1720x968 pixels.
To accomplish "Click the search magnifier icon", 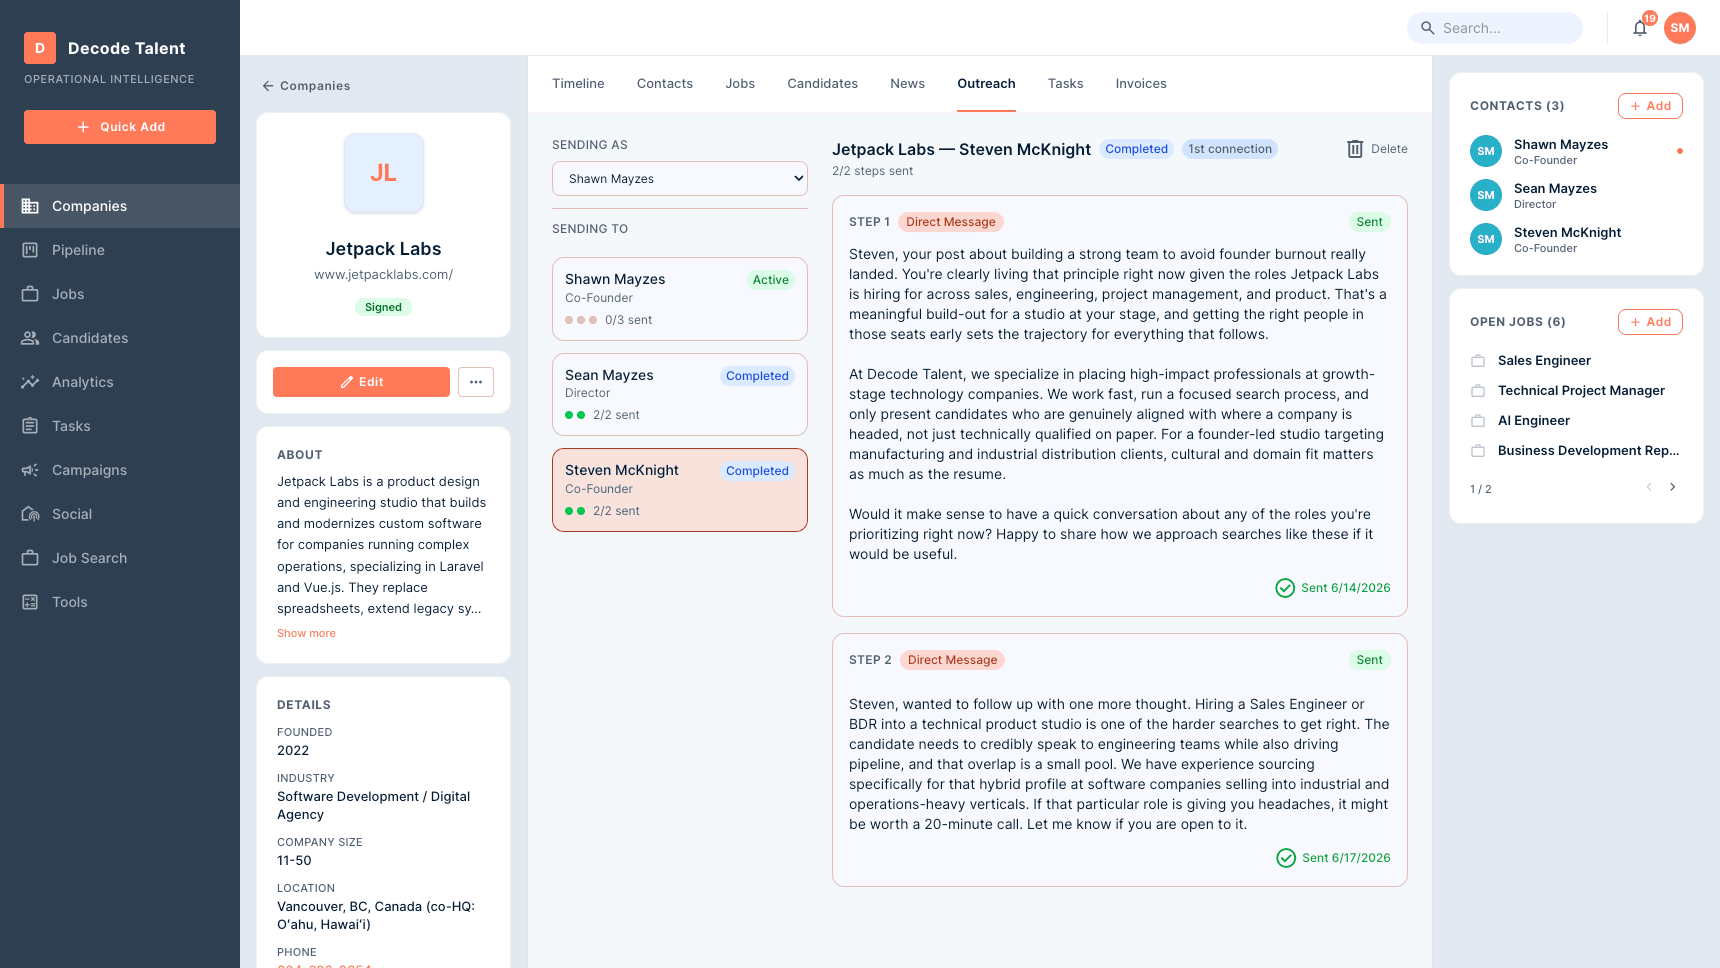I will point(1428,28).
